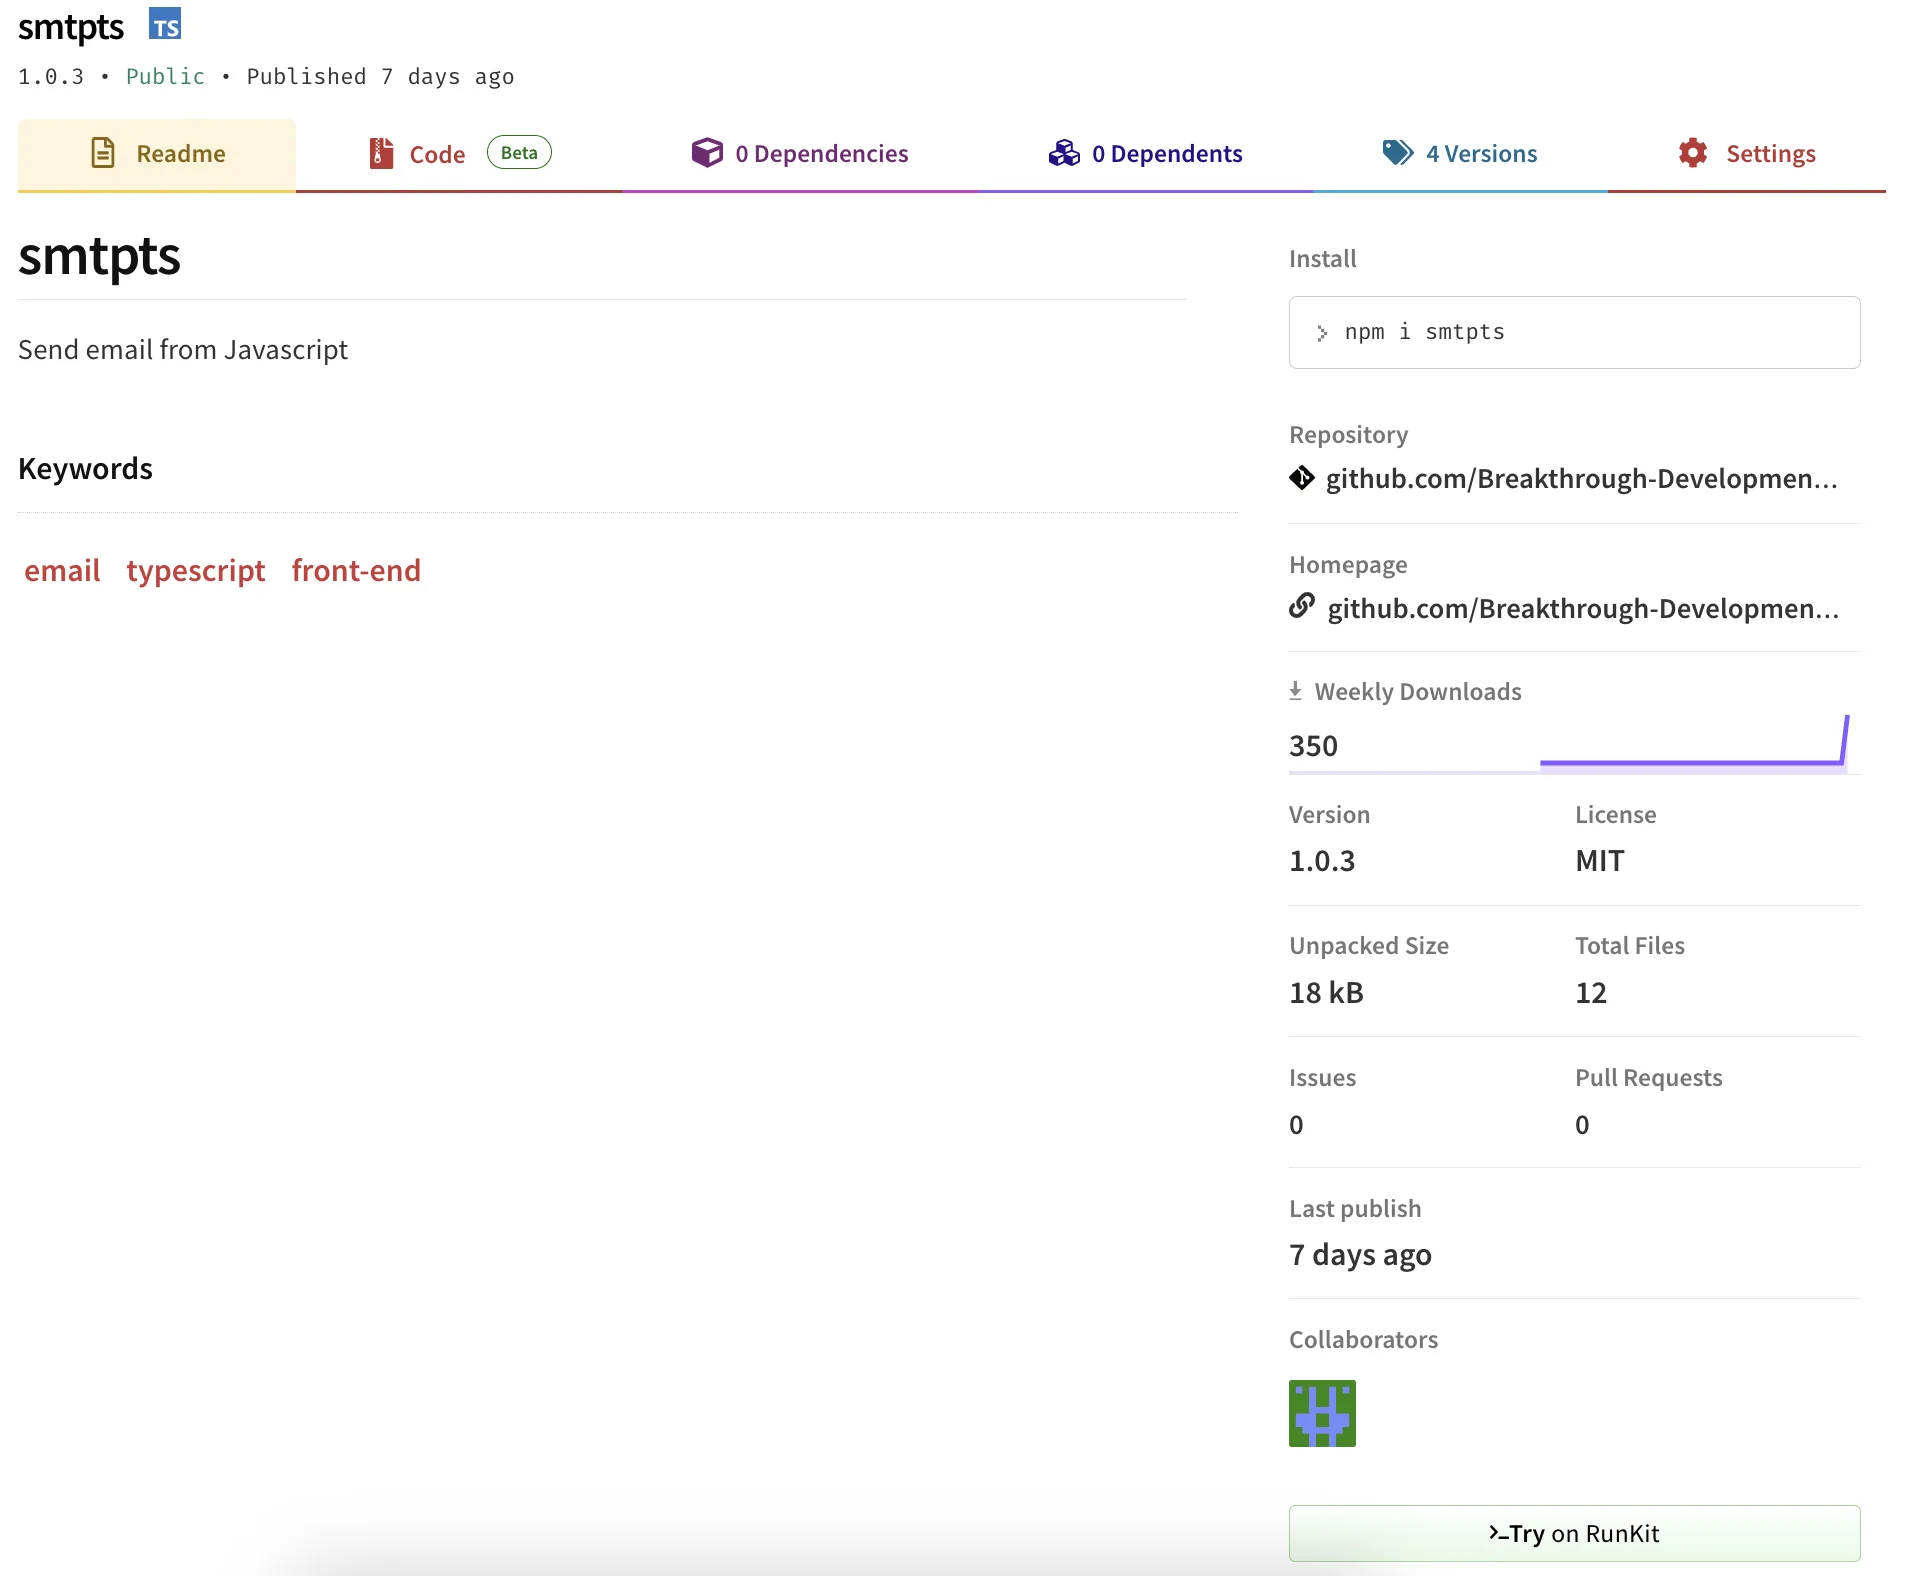Click the npm i smtpts install command box
1914x1576 pixels.
(1572, 332)
